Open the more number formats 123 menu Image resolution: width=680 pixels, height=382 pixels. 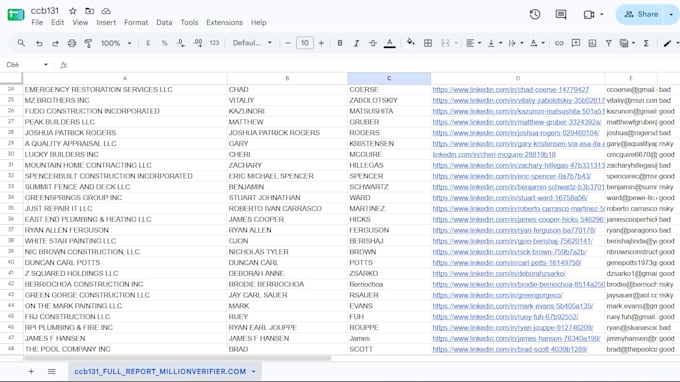click(214, 43)
